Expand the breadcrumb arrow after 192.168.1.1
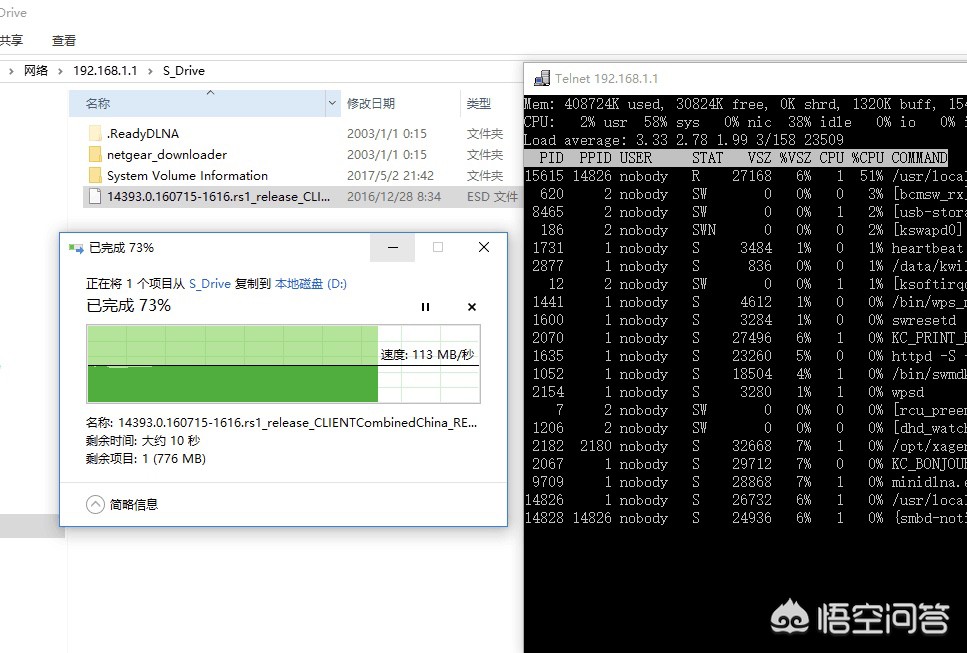 [150, 71]
